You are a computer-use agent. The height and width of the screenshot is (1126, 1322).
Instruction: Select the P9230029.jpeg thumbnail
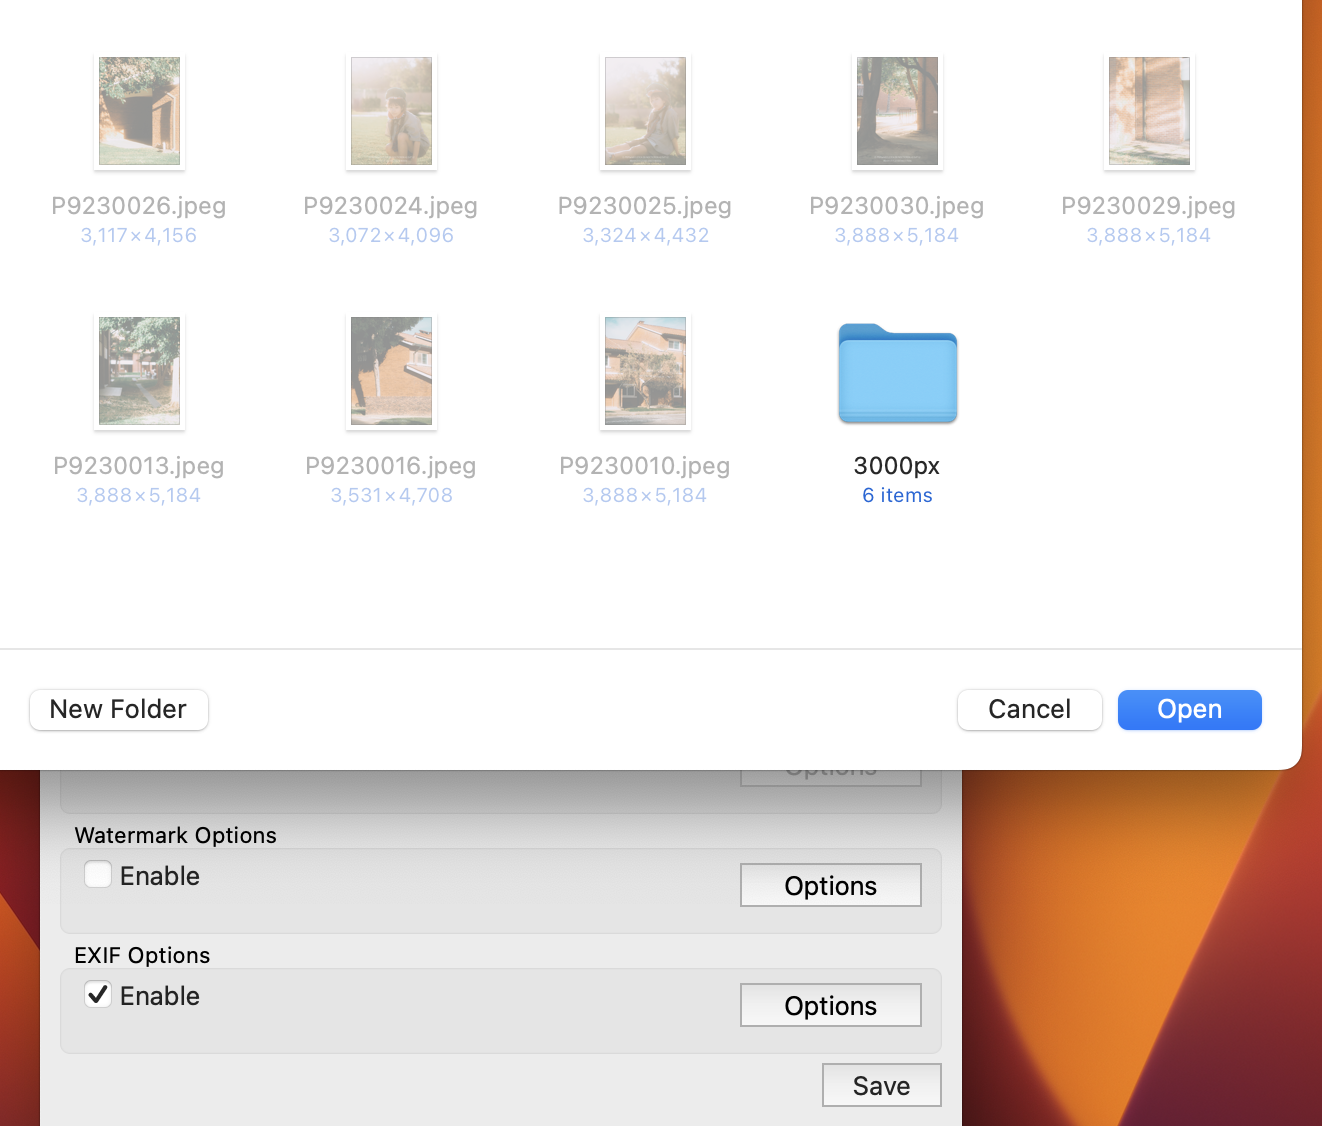[1149, 111]
